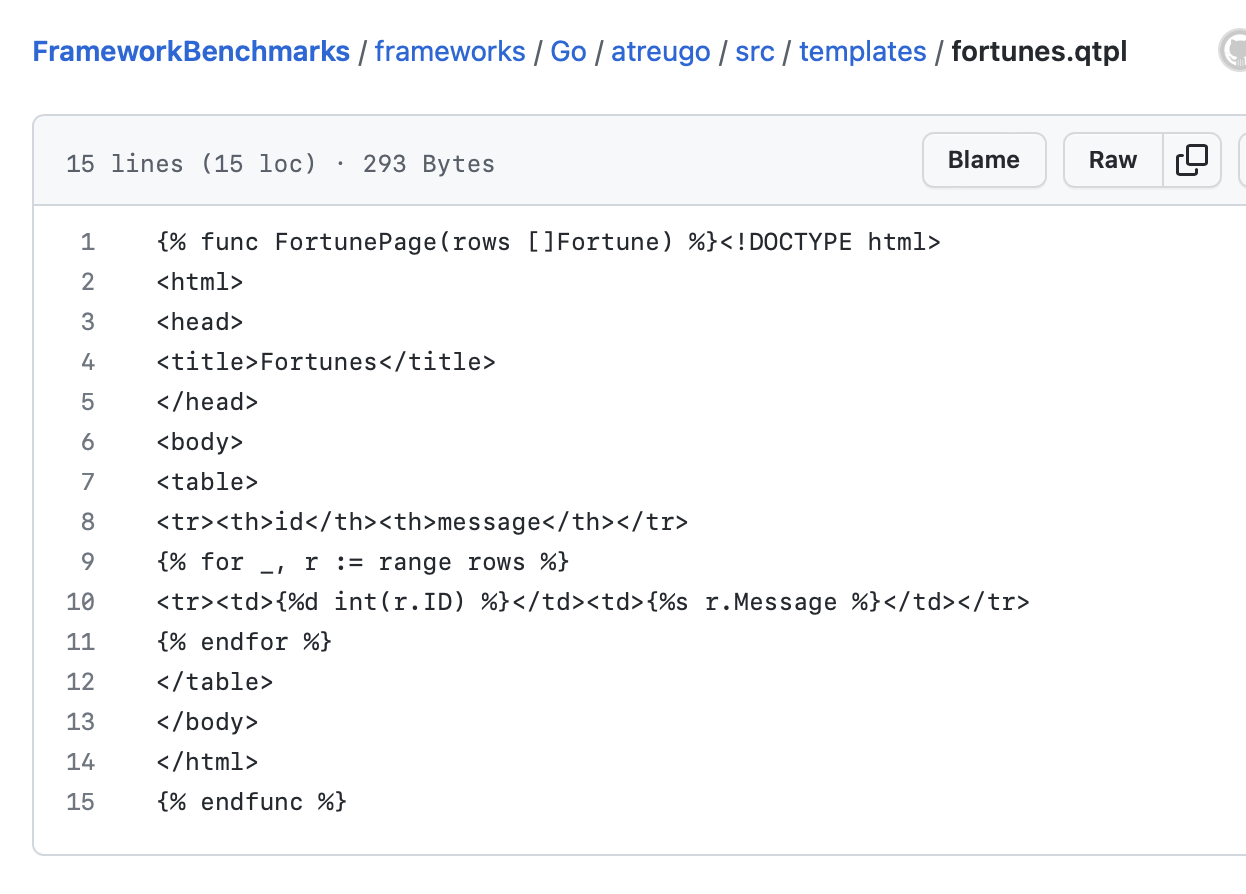1246x894 pixels.
Task: Open the templates folder breadcrumb
Action: pos(863,52)
